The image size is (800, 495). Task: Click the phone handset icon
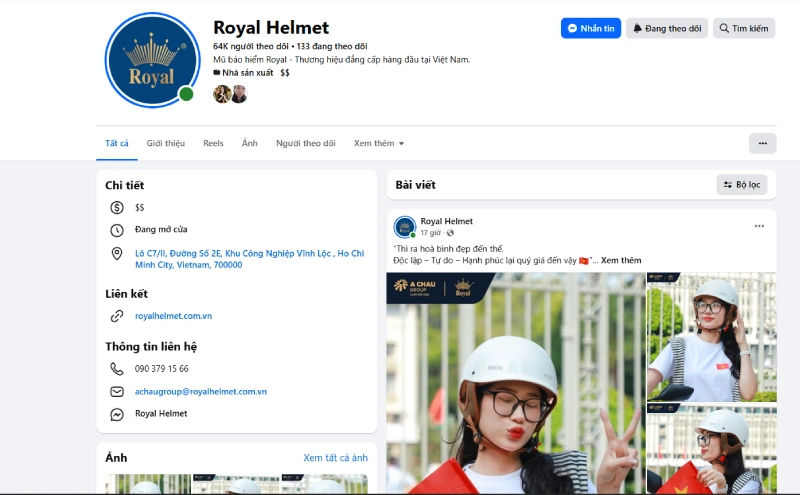(x=117, y=369)
